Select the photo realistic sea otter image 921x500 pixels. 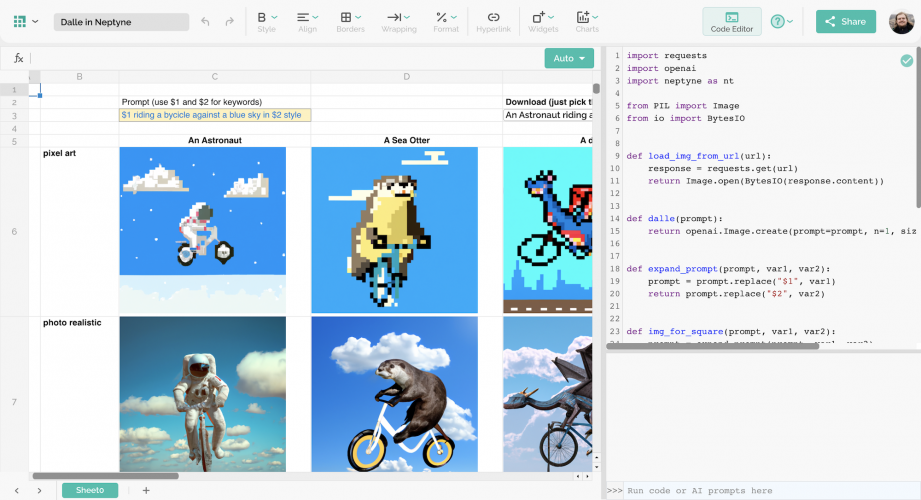[x=394, y=394]
